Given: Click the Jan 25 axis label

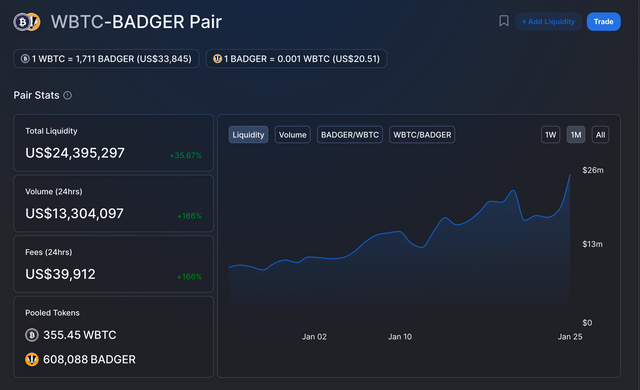Looking at the screenshot, I should pos(570,337).
